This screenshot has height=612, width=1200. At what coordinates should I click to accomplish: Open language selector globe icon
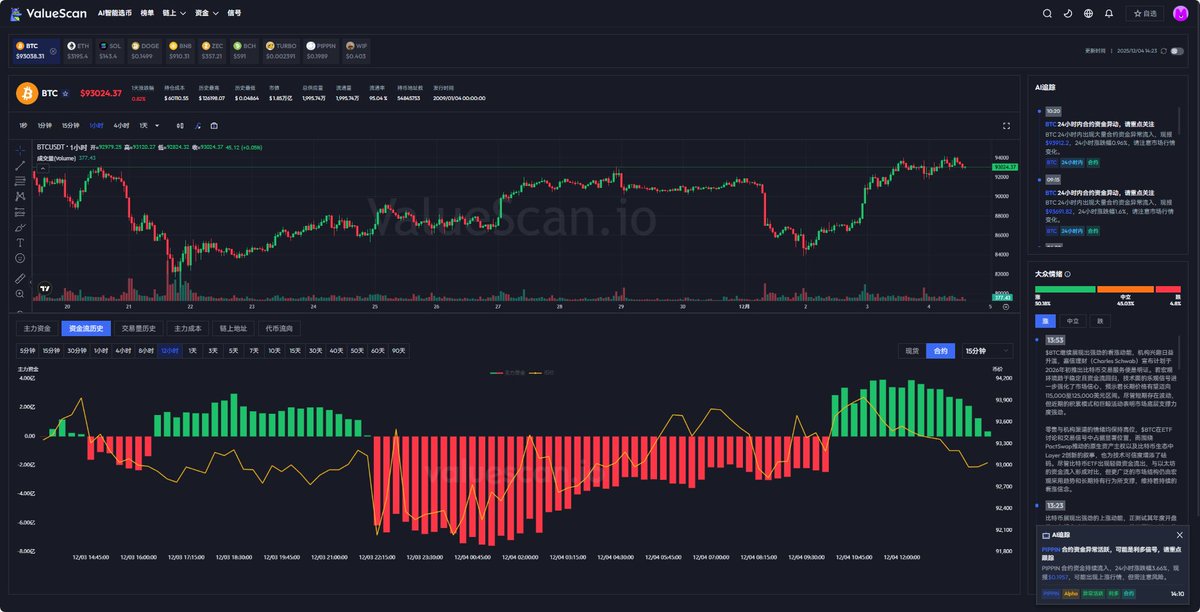(x=1088, y=13)
